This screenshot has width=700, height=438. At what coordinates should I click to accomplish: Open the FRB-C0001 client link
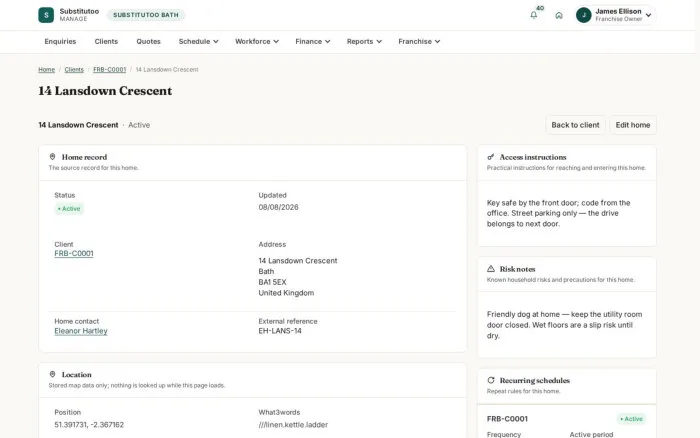(74, 254)
